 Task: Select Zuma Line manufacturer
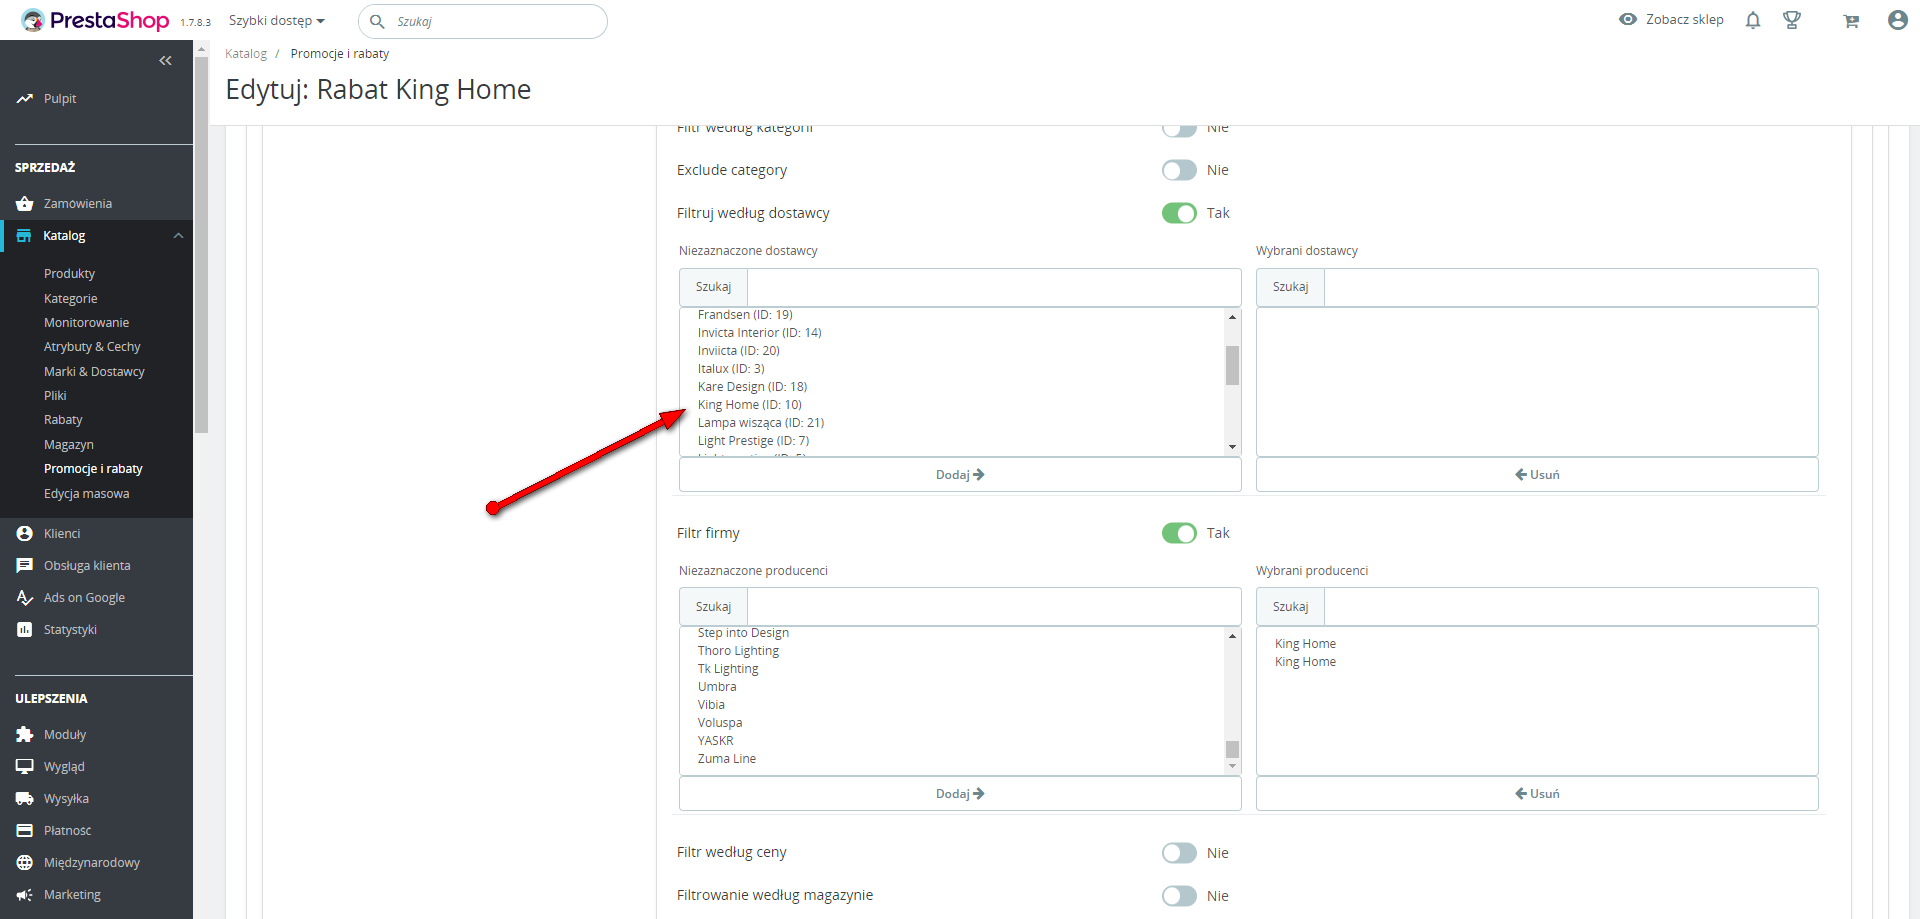(727, 759)
